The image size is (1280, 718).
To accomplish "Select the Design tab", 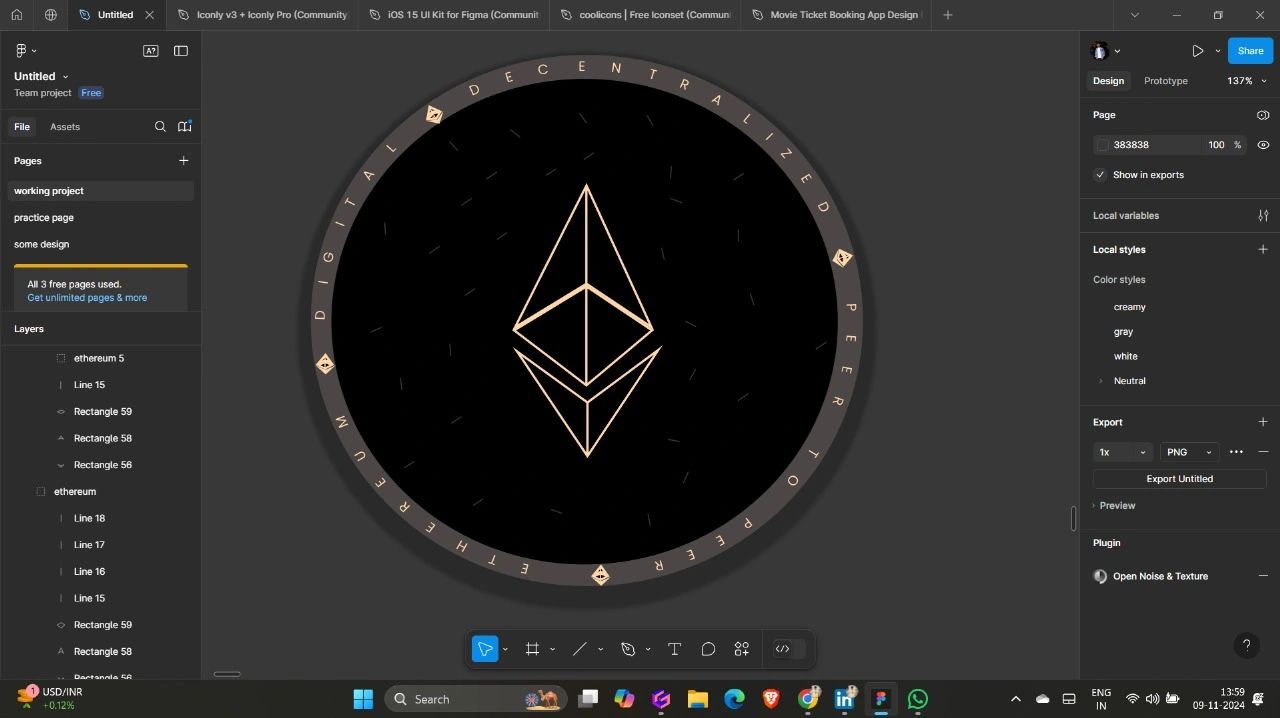I will (x=1108, y=81).
